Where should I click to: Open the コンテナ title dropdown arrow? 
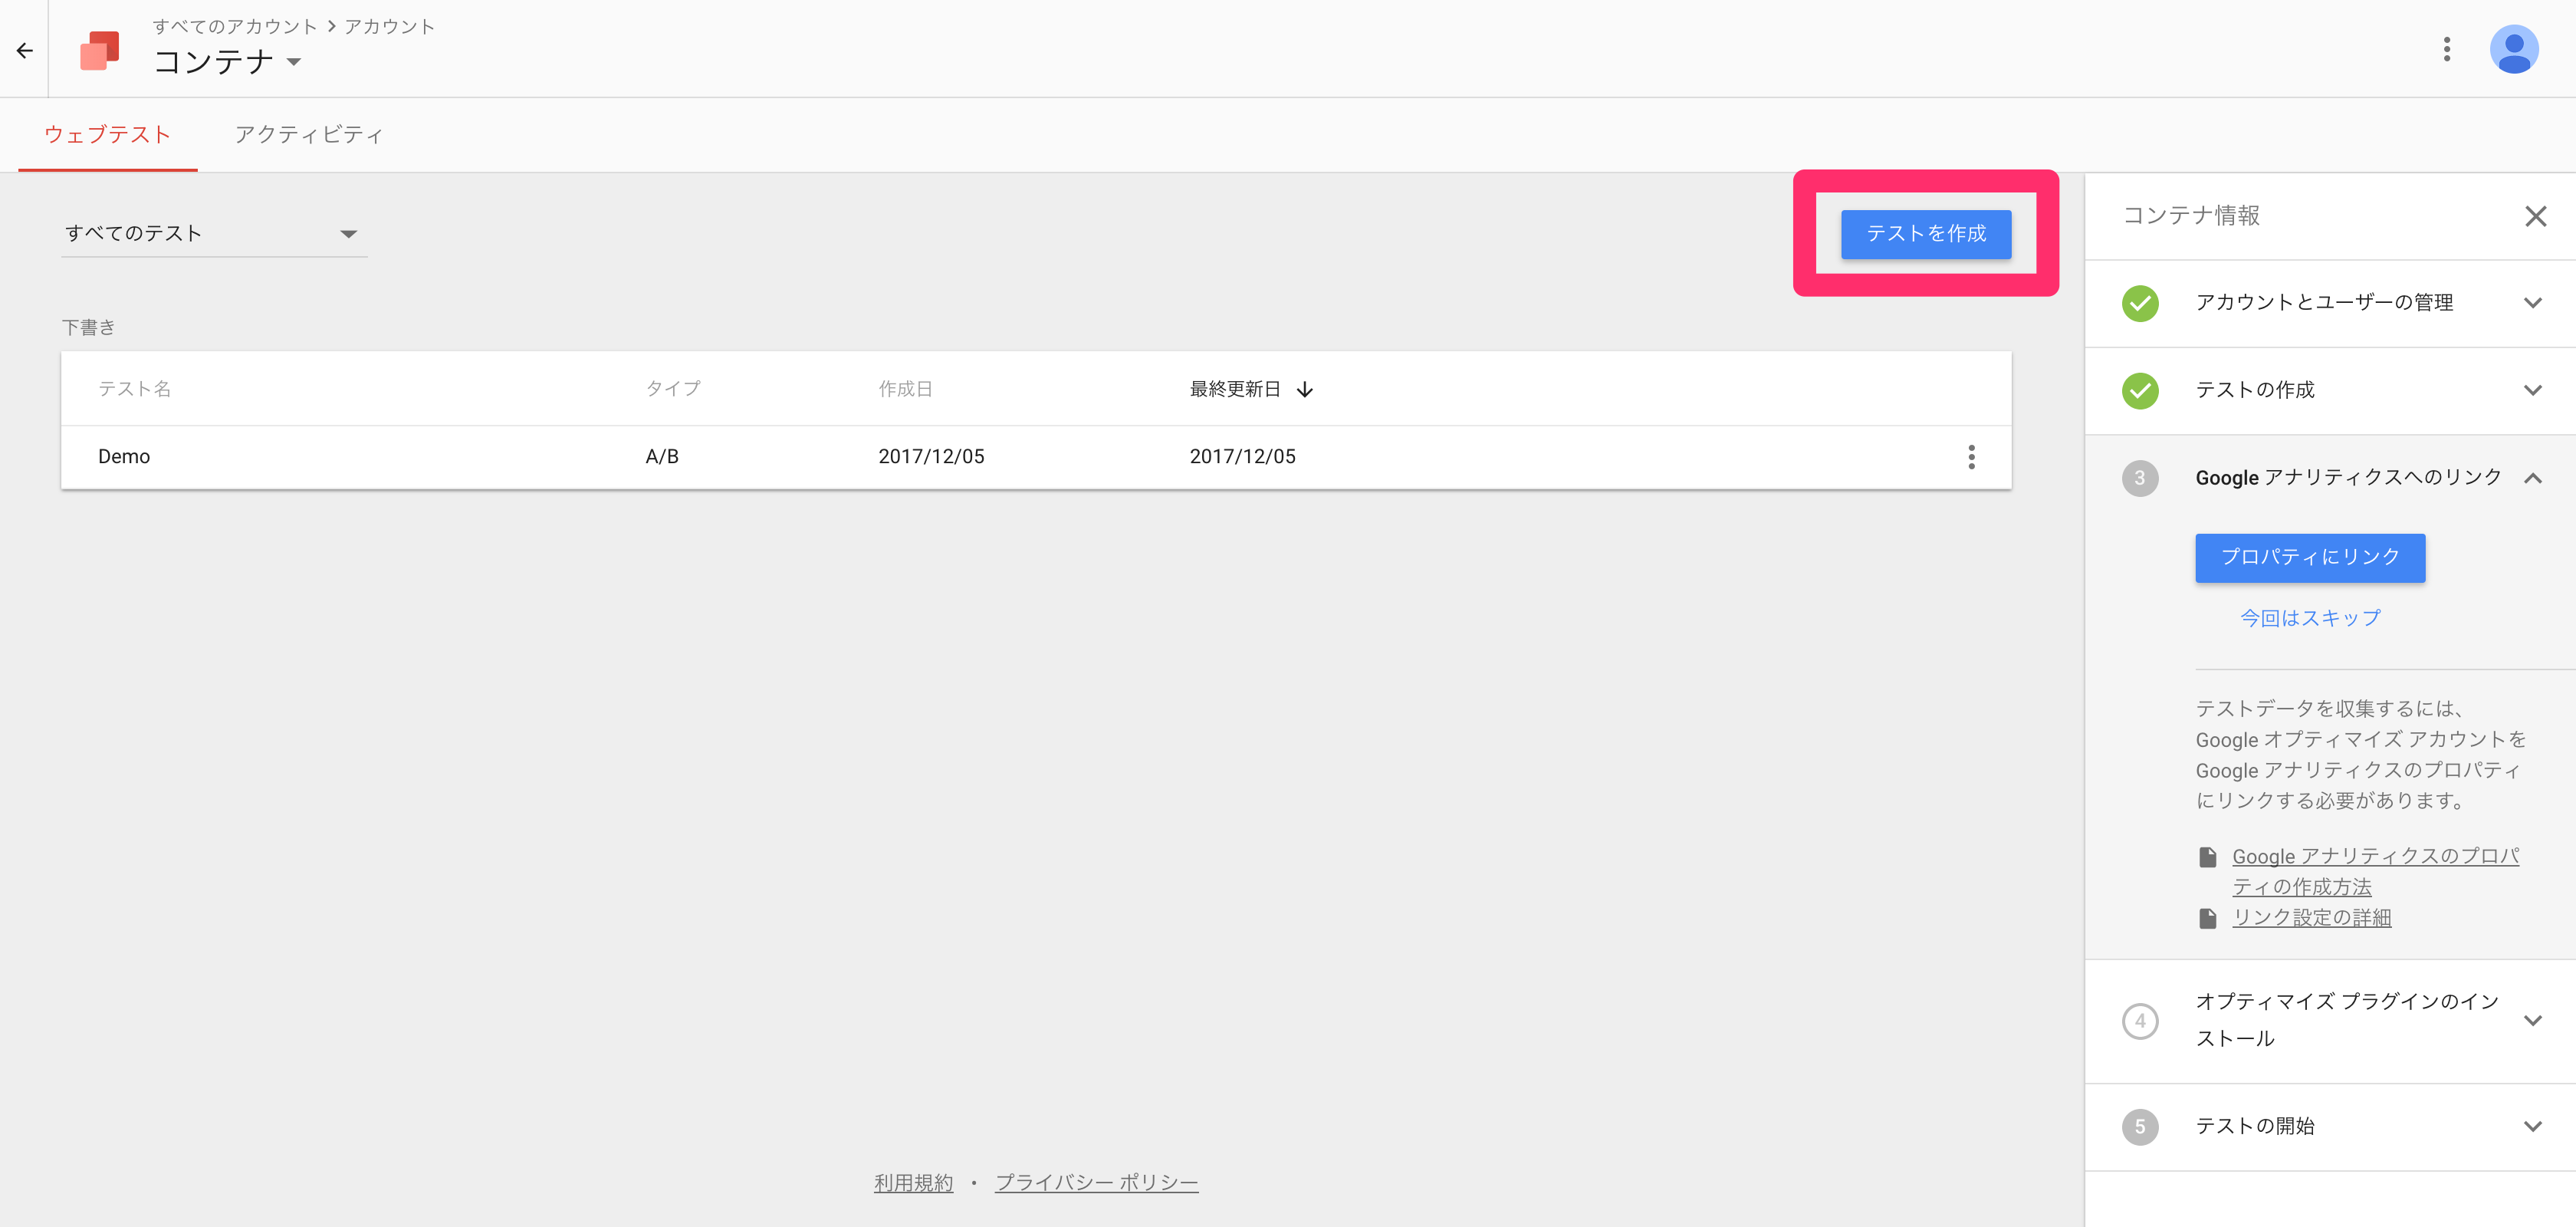click(x=294, y=62)
